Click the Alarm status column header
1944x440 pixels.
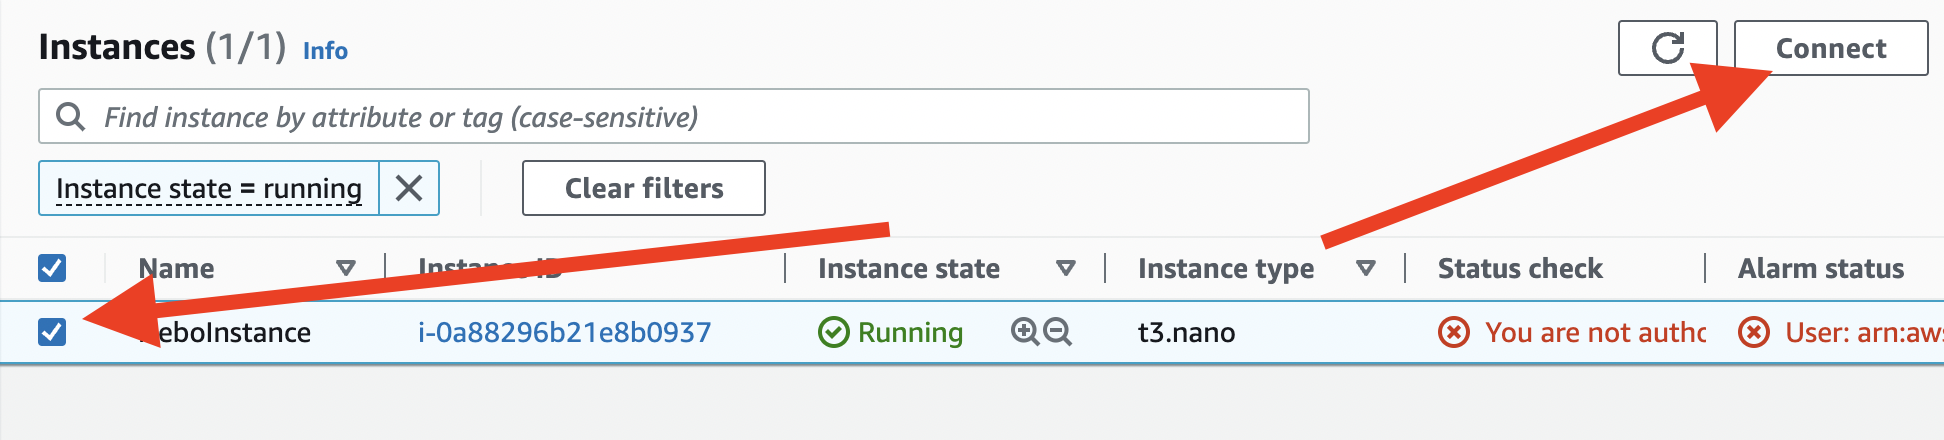pos(1821,268)
